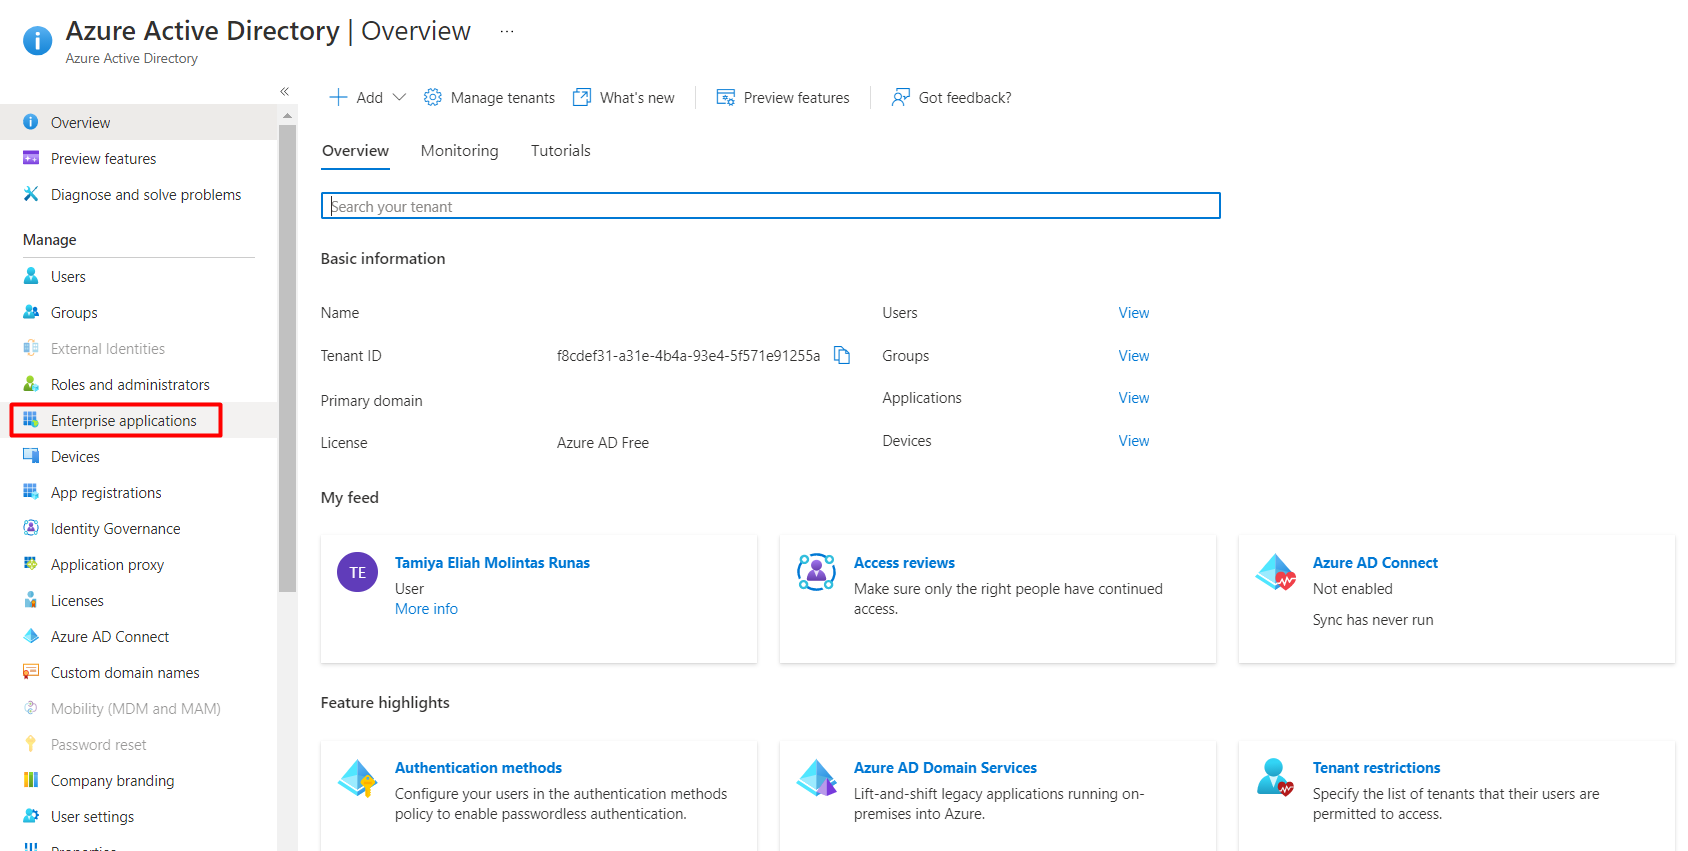Image resolution: width=1688 pixels, height=851 pixels.
Task: Click Got feedback? in toolbar
Action: 951,97
